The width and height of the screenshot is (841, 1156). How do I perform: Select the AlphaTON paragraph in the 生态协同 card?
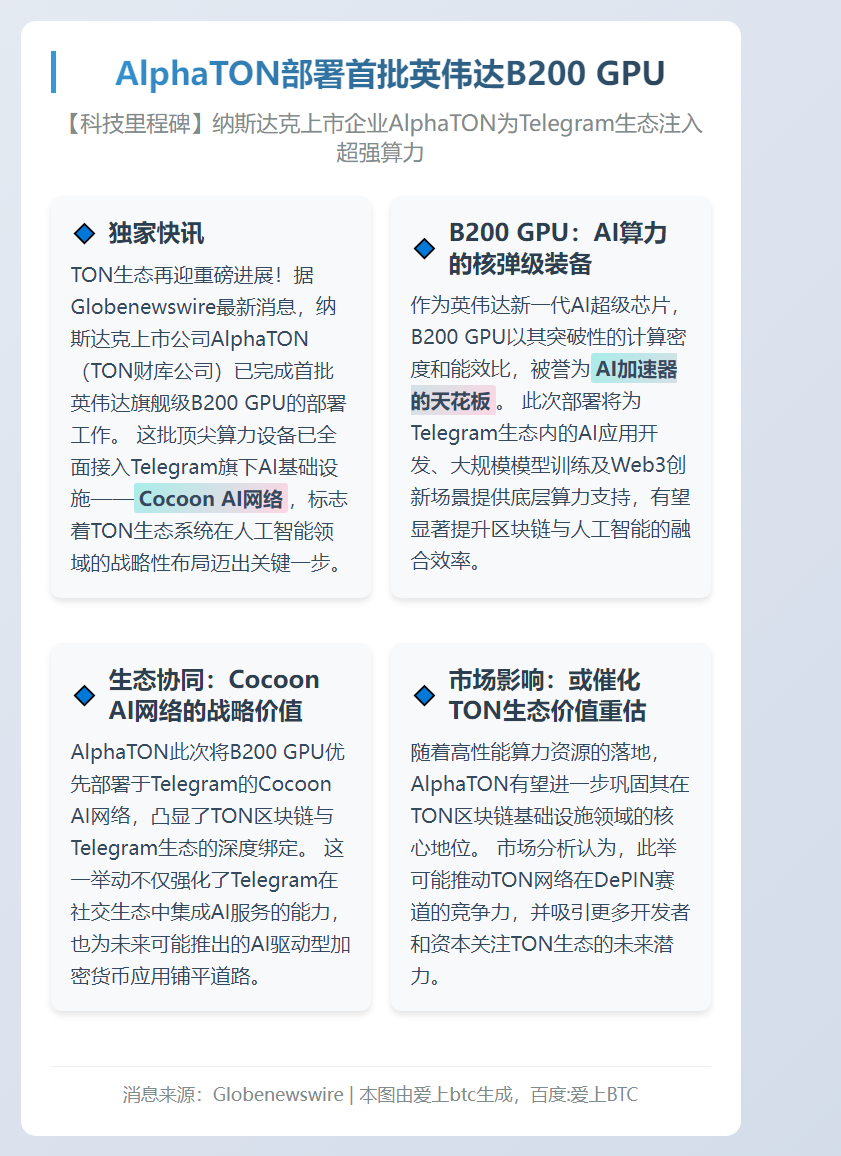[210, 860]
